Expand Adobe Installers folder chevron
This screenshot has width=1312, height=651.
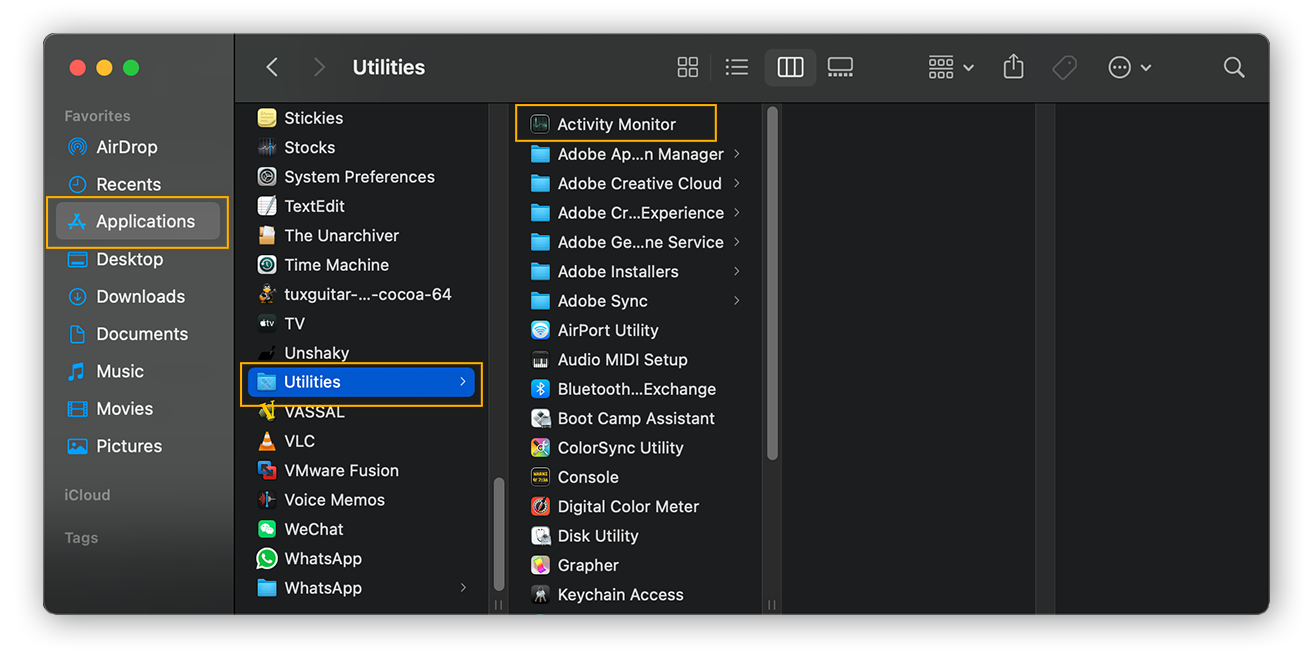737,271
